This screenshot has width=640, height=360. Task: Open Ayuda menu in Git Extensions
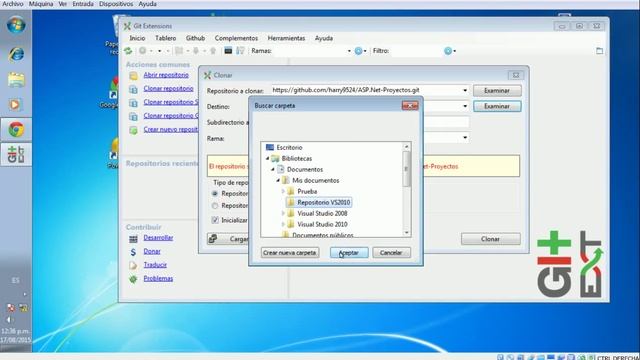(x=324, y=38)
